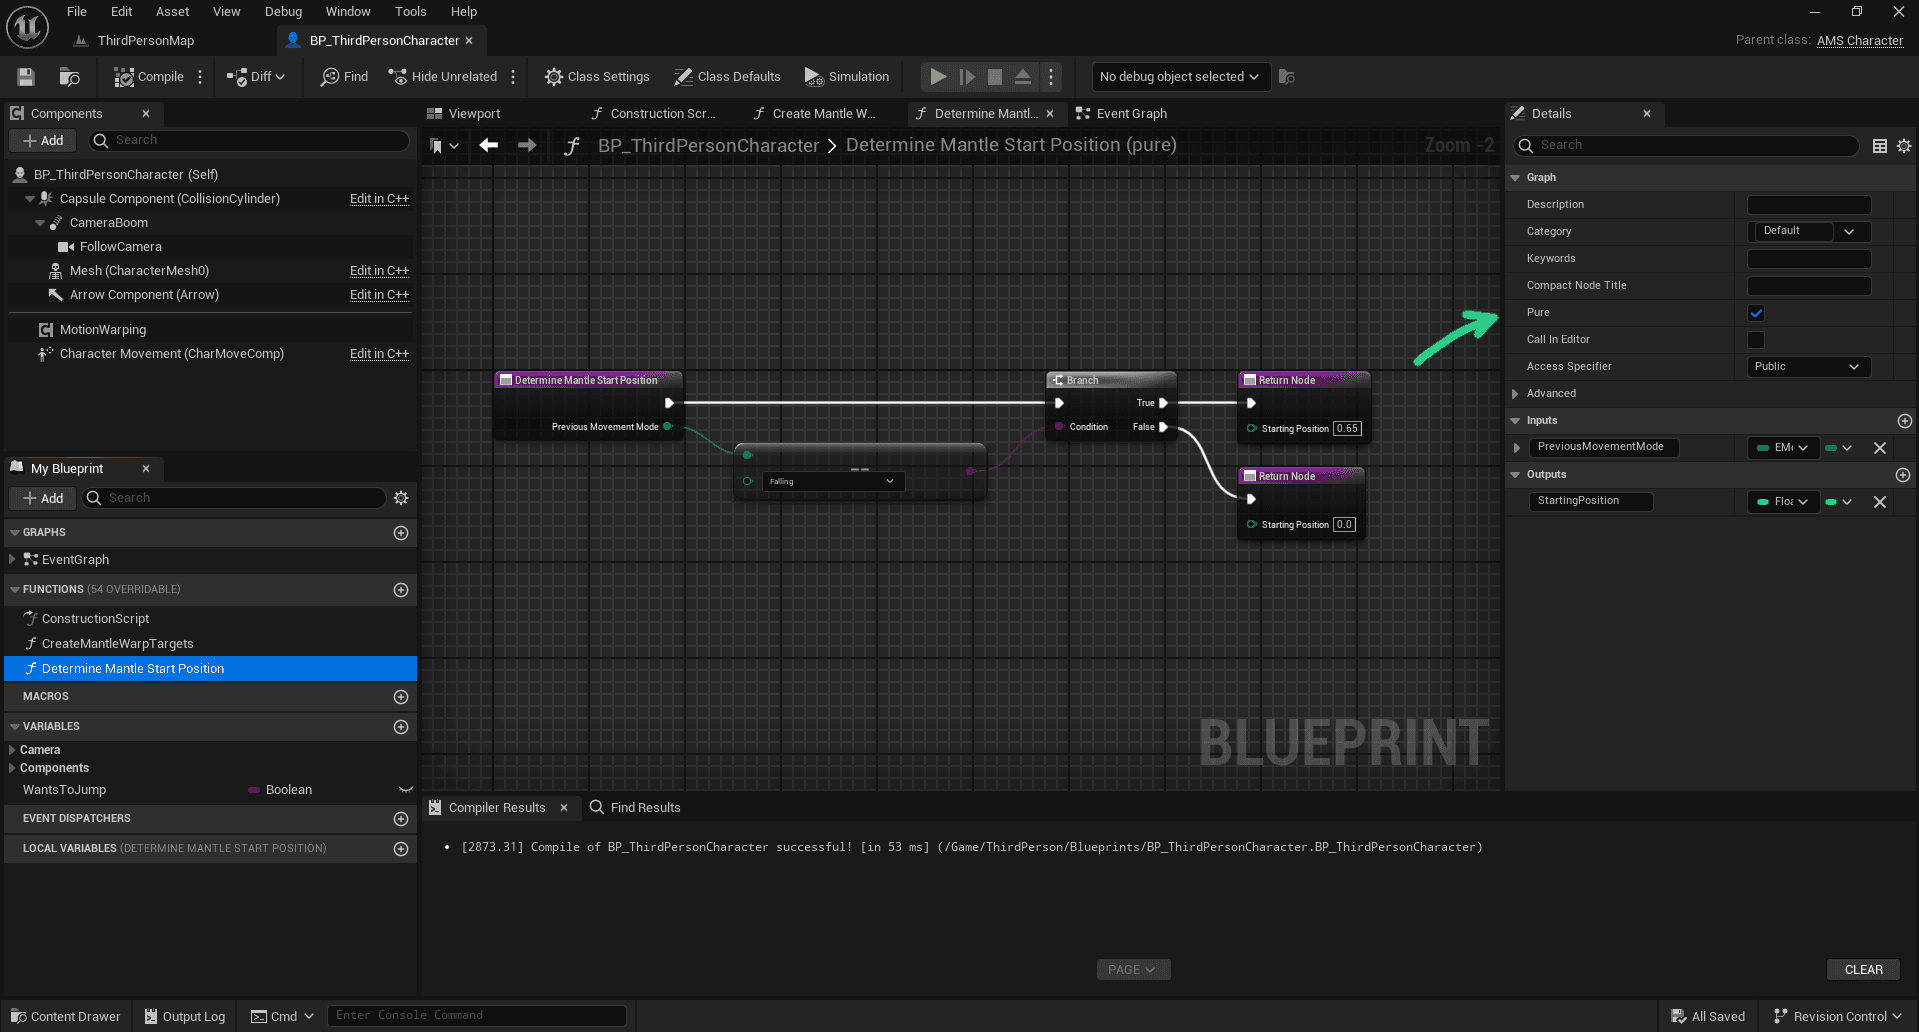Image resolution: width=1919 pixels, height=1032 pixels.
Task: Add a new function
Action: click(401, 590)
